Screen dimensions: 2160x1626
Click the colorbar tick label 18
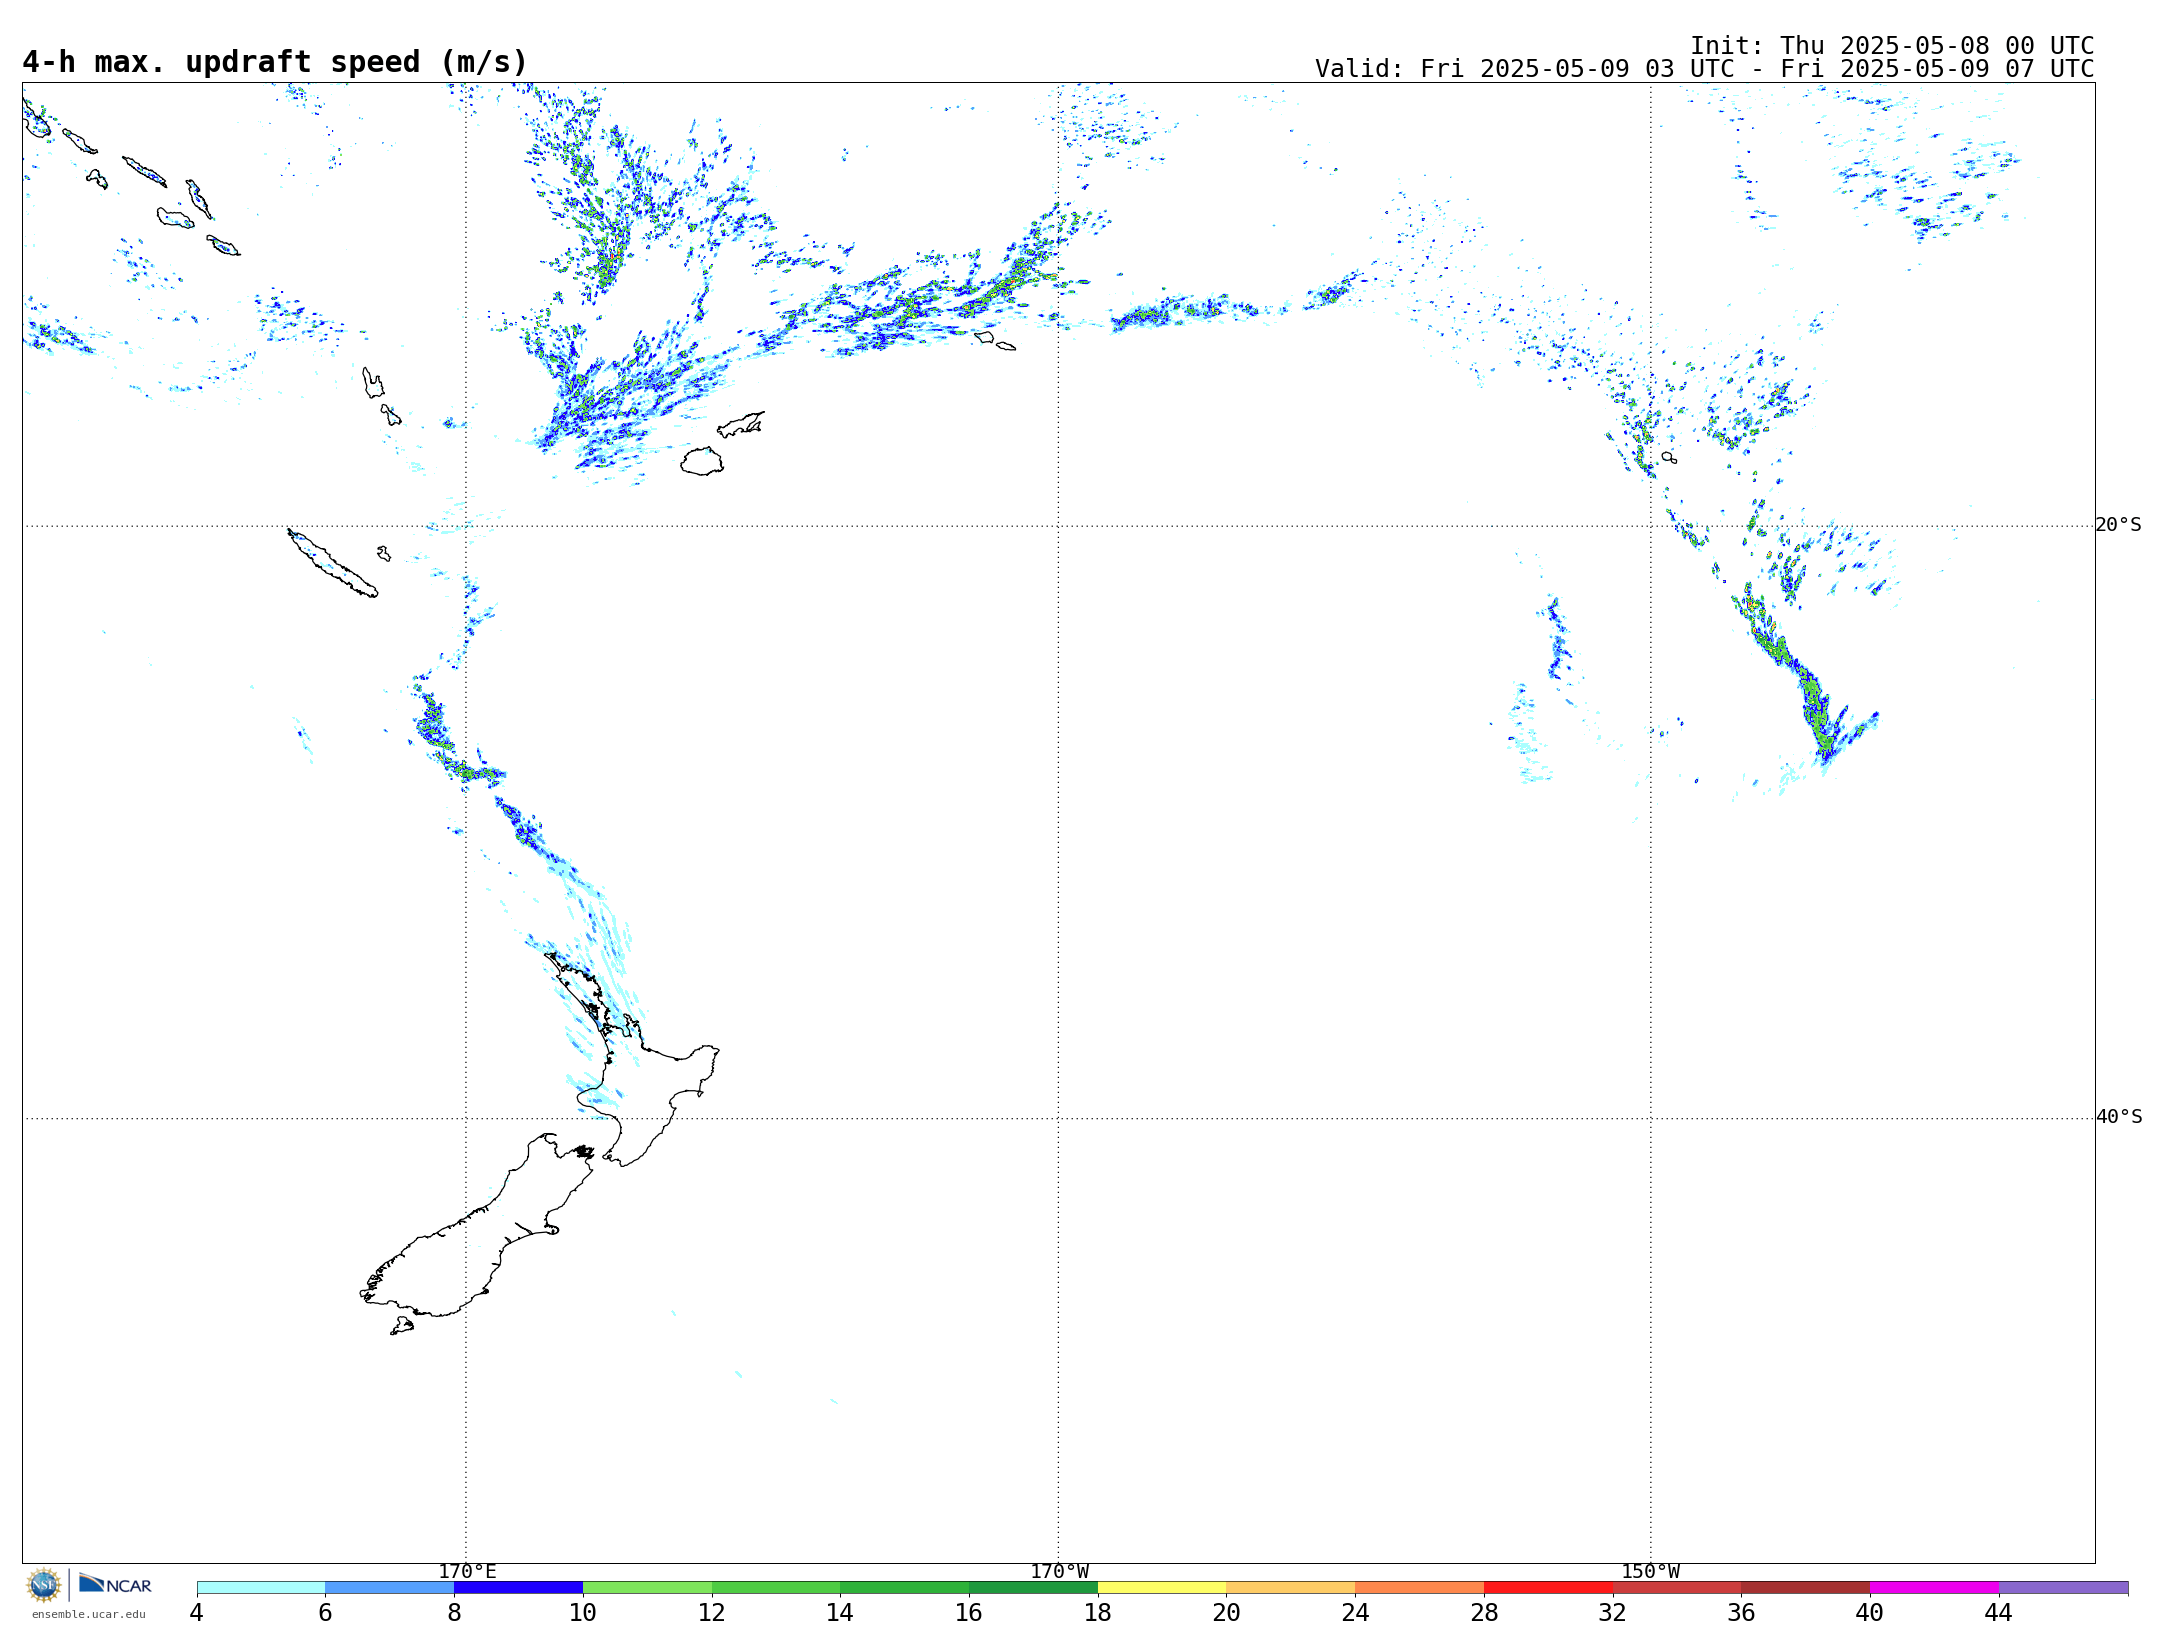click(x=1097, y=1613)
